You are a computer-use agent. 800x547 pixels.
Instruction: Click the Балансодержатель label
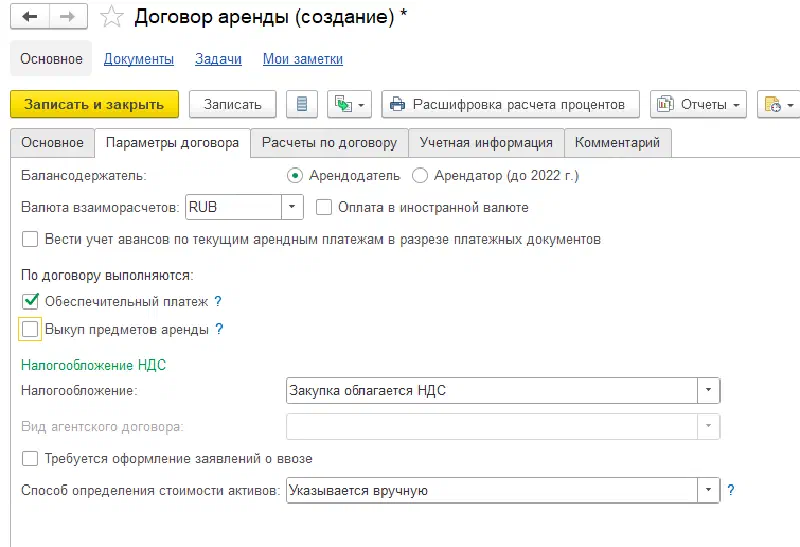coord(84,176)
